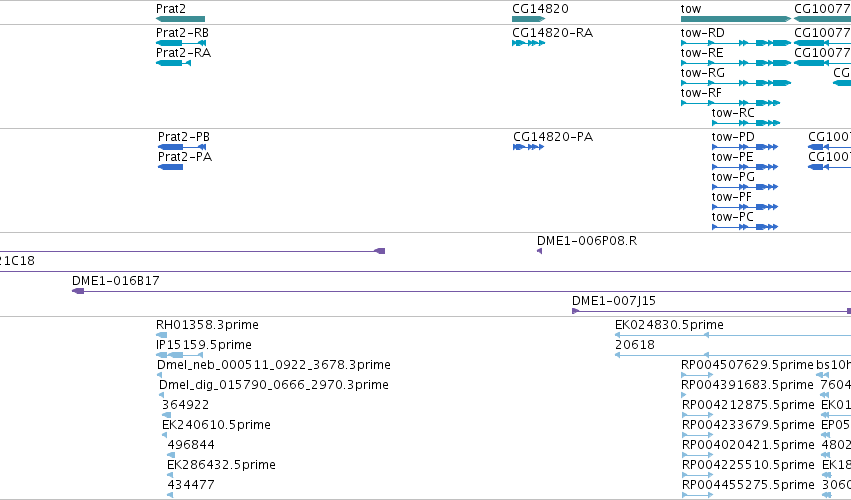Select the 20618 feature label
Viewport: 851px width, 500px height.
tap(634, 345)
